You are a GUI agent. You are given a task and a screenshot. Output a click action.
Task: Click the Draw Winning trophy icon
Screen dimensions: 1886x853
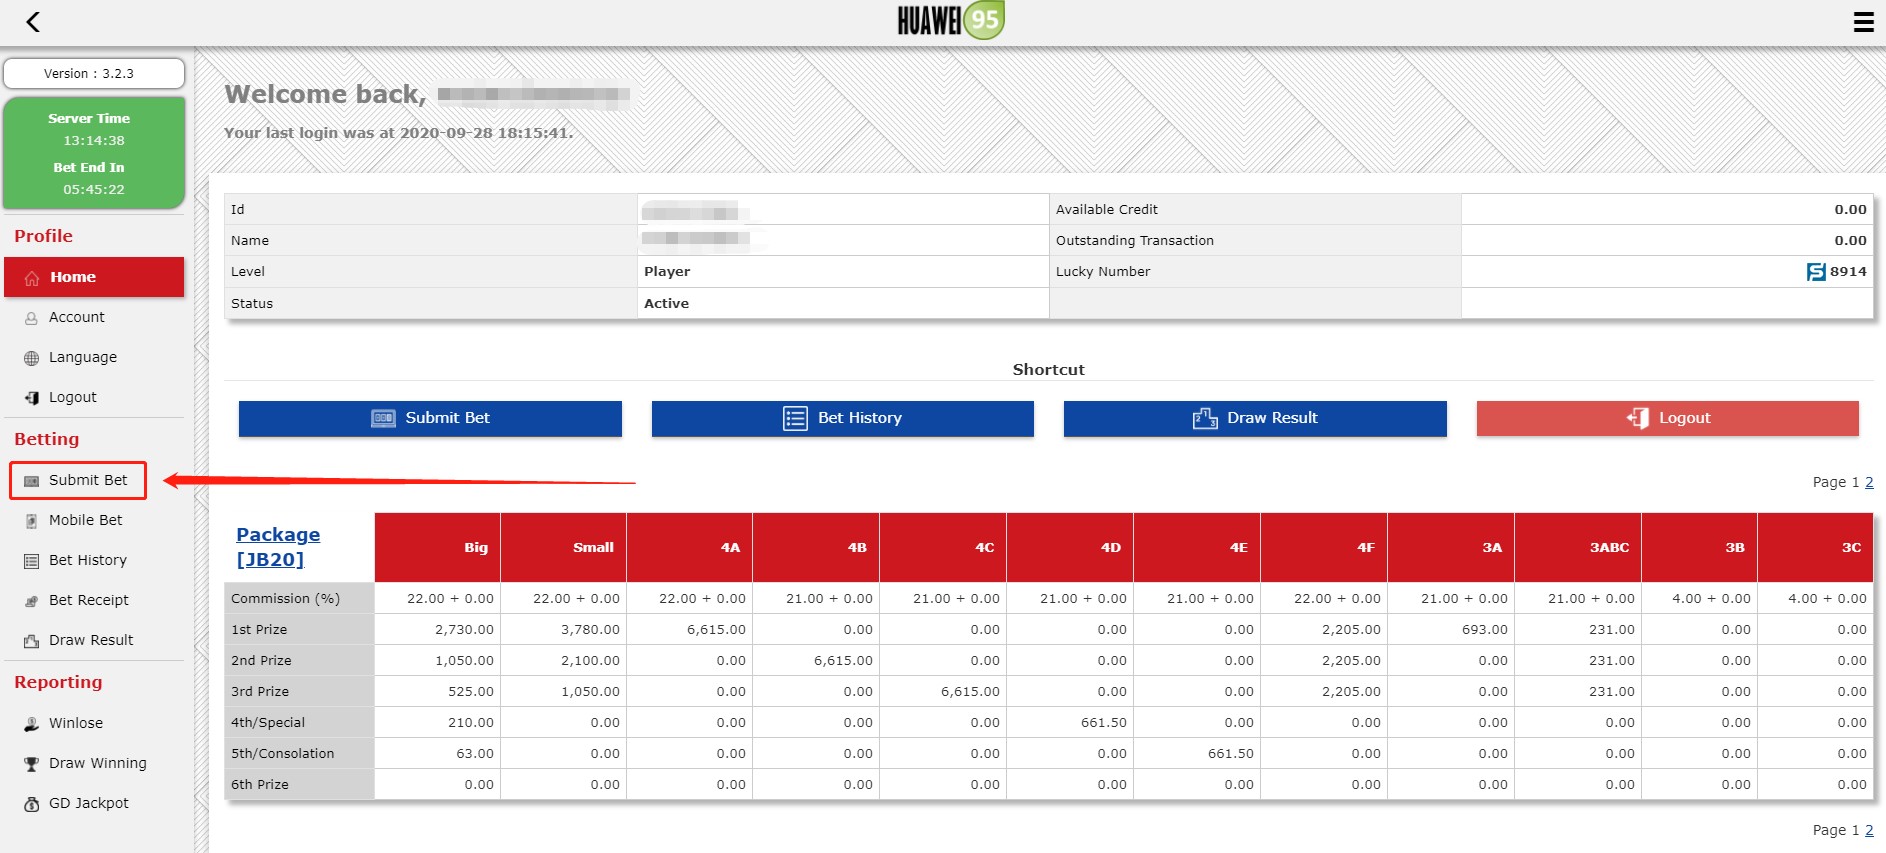click(31, 764)
